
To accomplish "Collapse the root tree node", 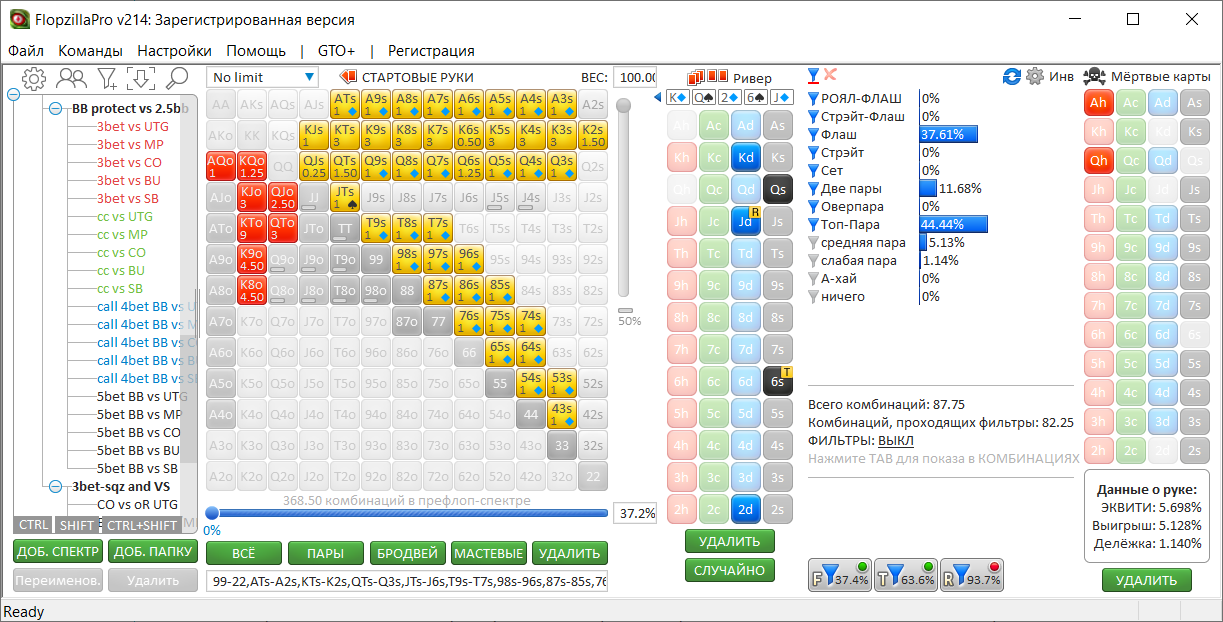I will click(14, 95).
